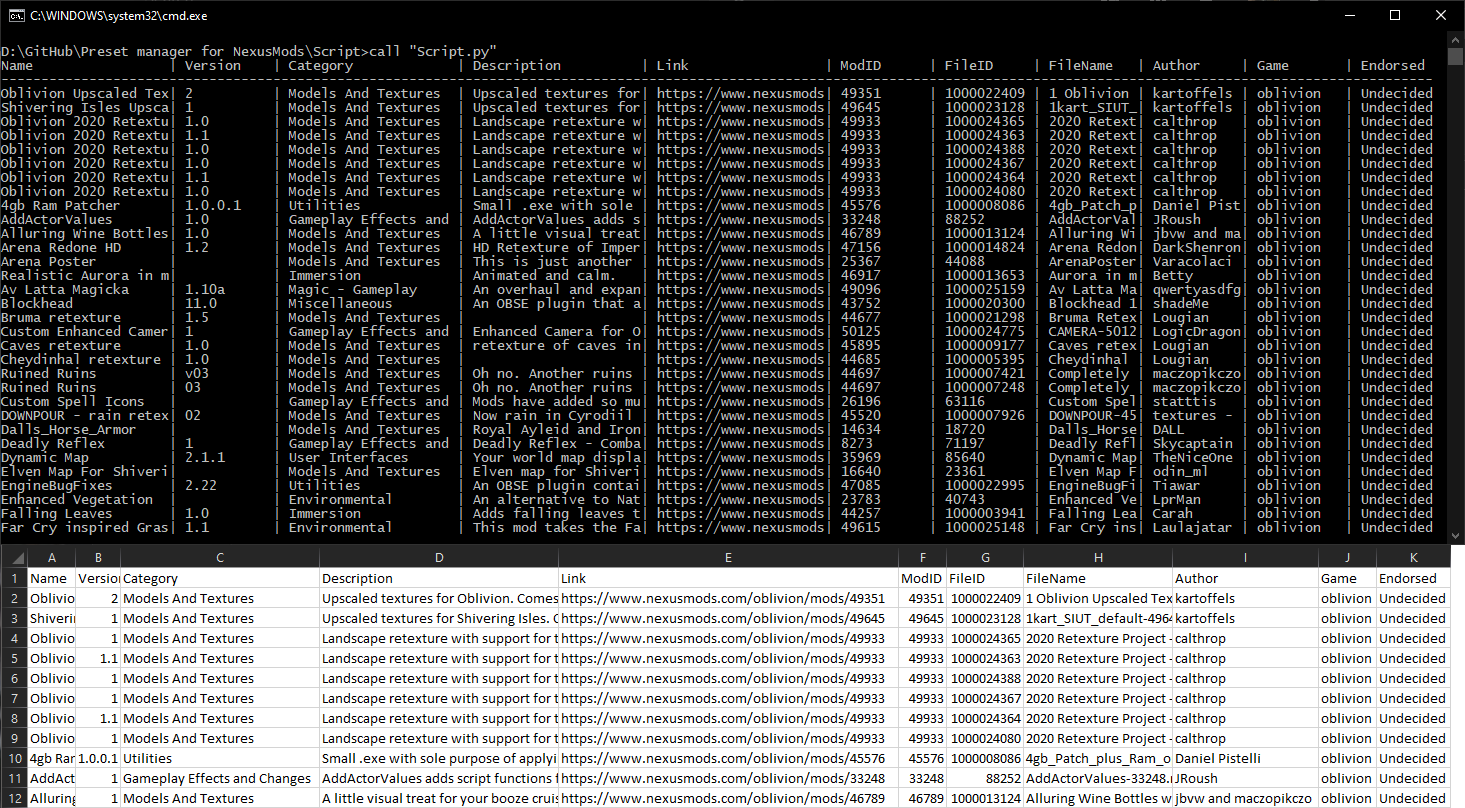Click spreadsheet cell '1.0.0.1' version
The height and width of the screenshot is (808, 1465).
click(x=98, y=758)
